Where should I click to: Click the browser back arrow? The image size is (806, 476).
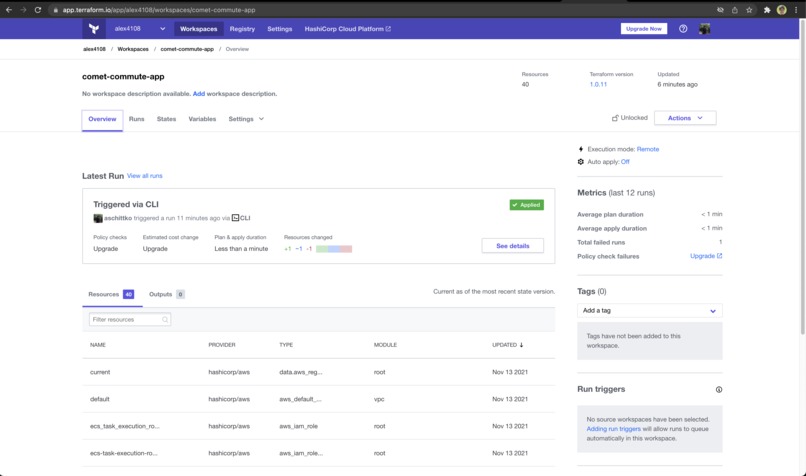coord(9,10)
